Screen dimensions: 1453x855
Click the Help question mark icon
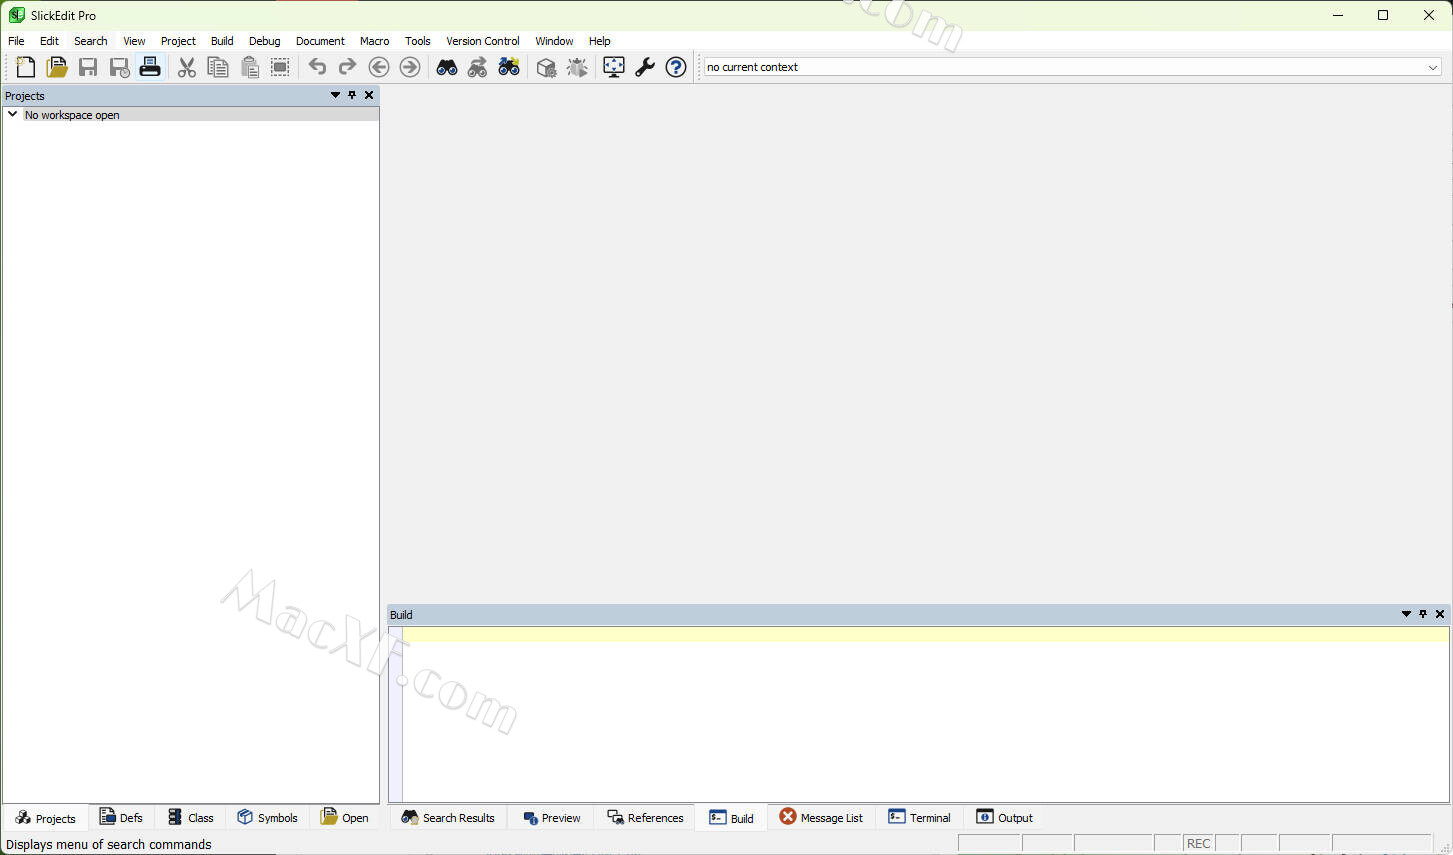coord(676,67)
